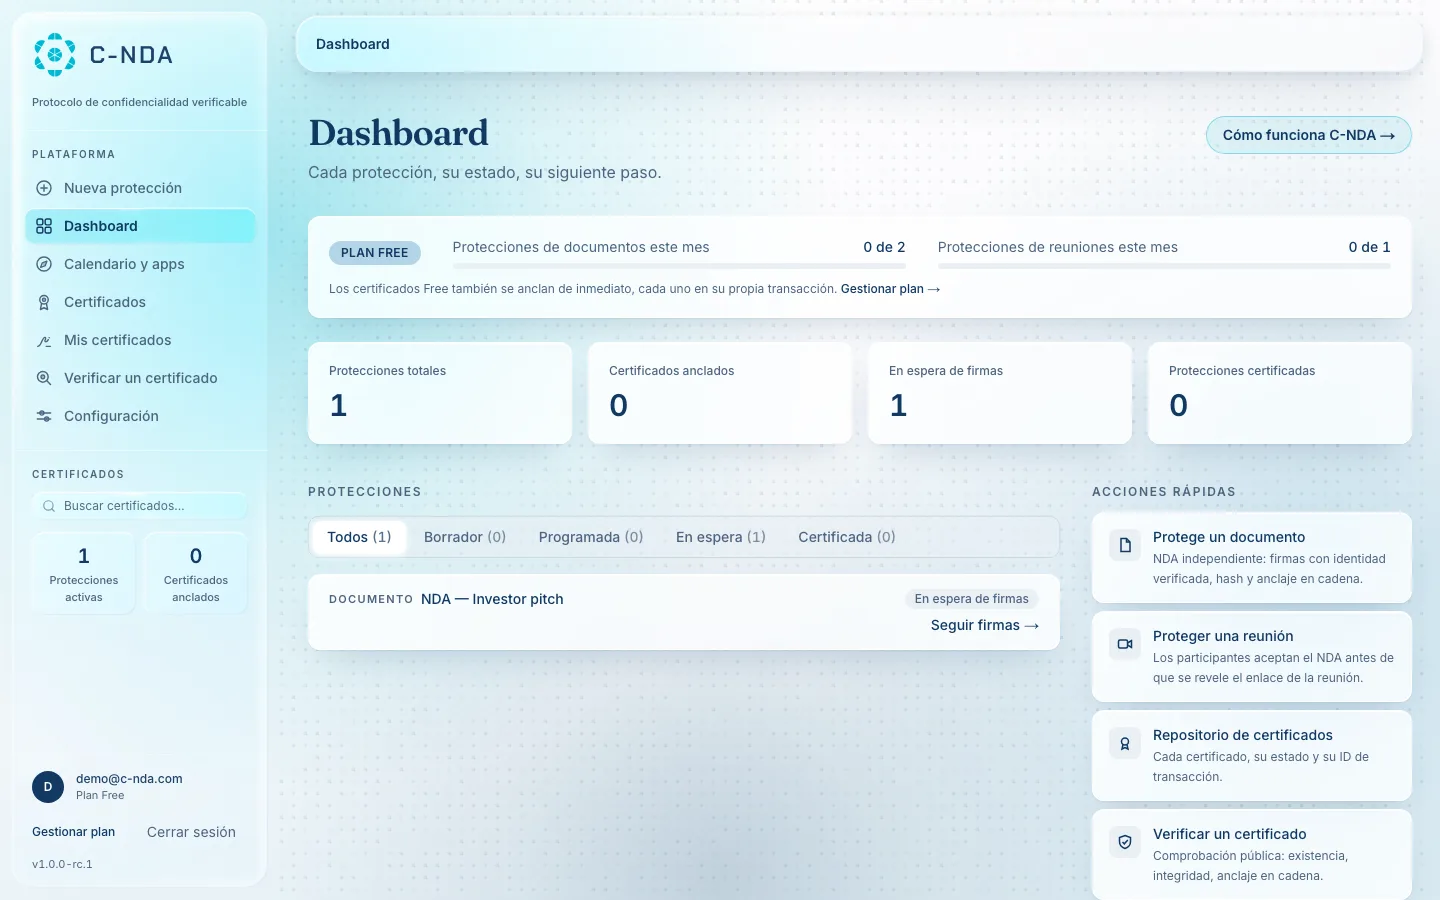Click the C-NDA logo icon
This screenshot has width=1440, height=900.
(x=55, y=55)
